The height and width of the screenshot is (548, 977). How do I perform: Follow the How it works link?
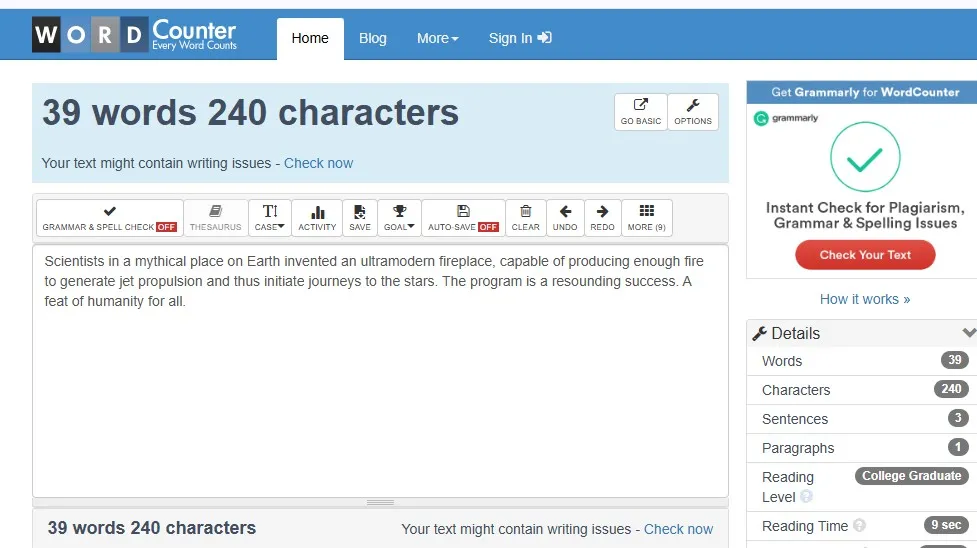click(865, 299)
